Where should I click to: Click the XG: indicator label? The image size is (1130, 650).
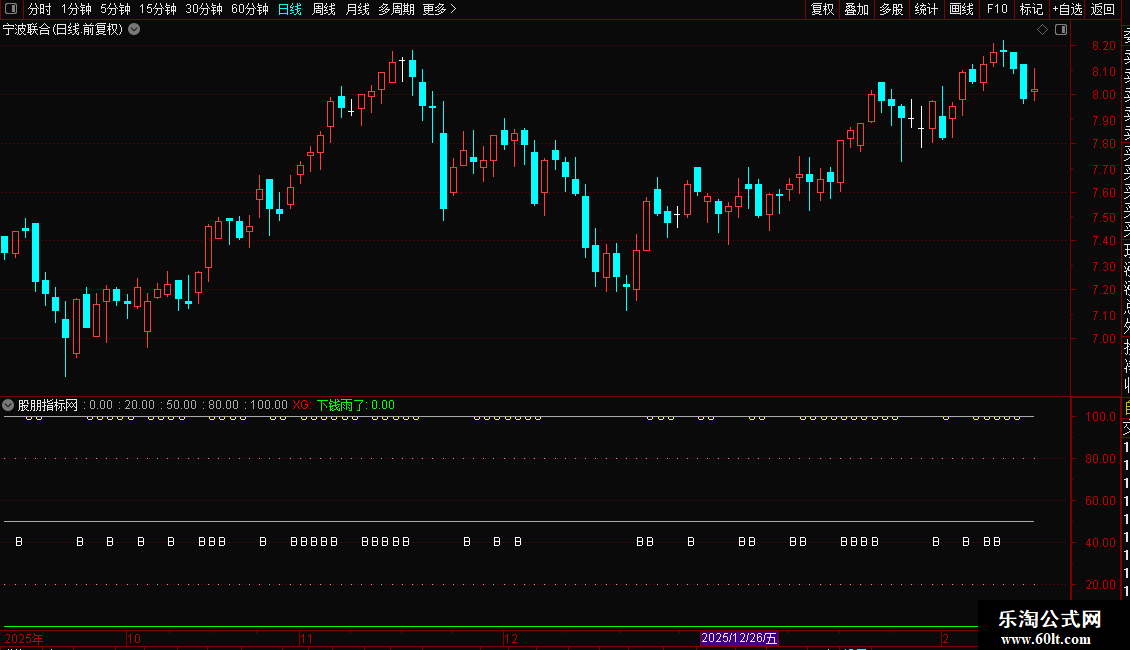pos(302,405)
